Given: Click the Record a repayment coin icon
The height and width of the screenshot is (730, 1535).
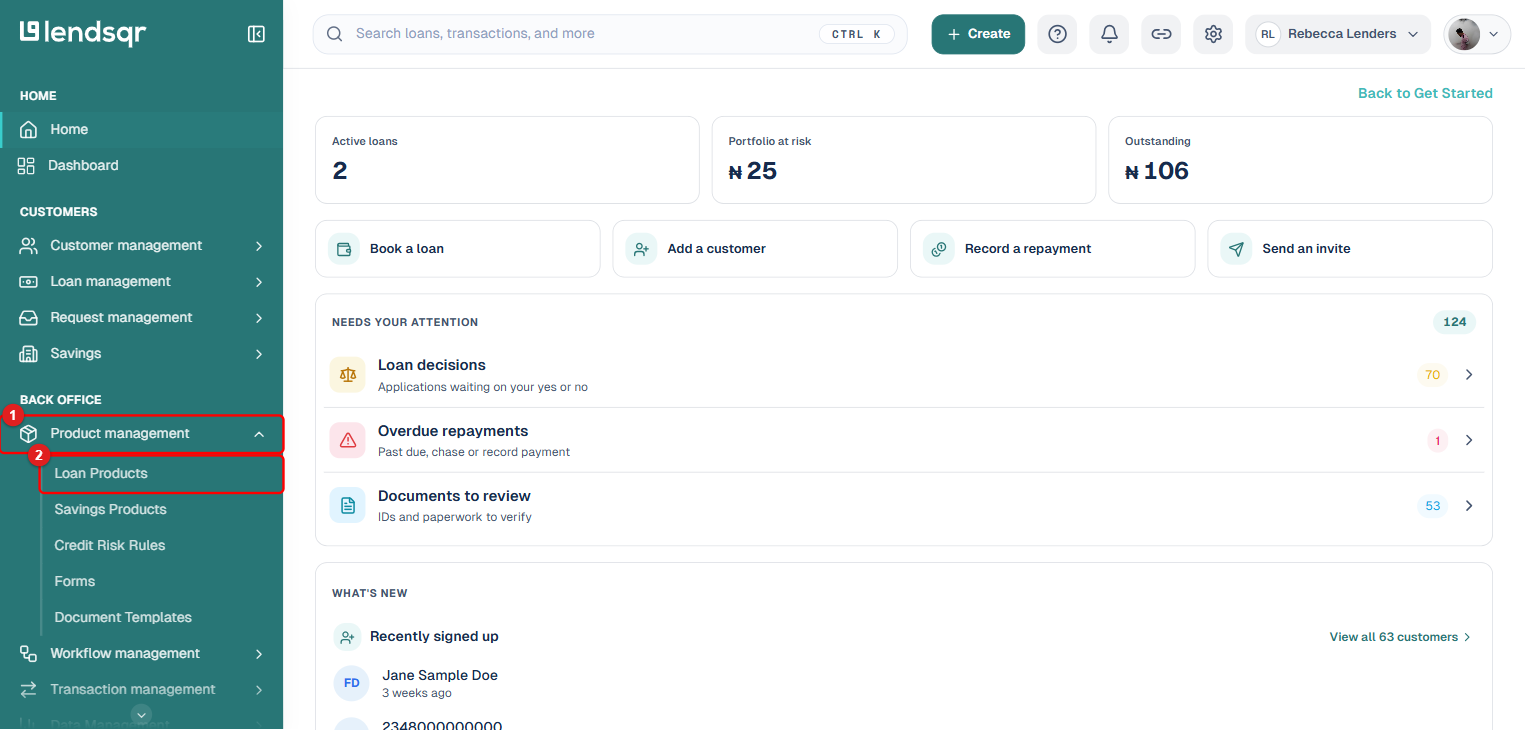Looking at the screenshot, I should (939, 249).
